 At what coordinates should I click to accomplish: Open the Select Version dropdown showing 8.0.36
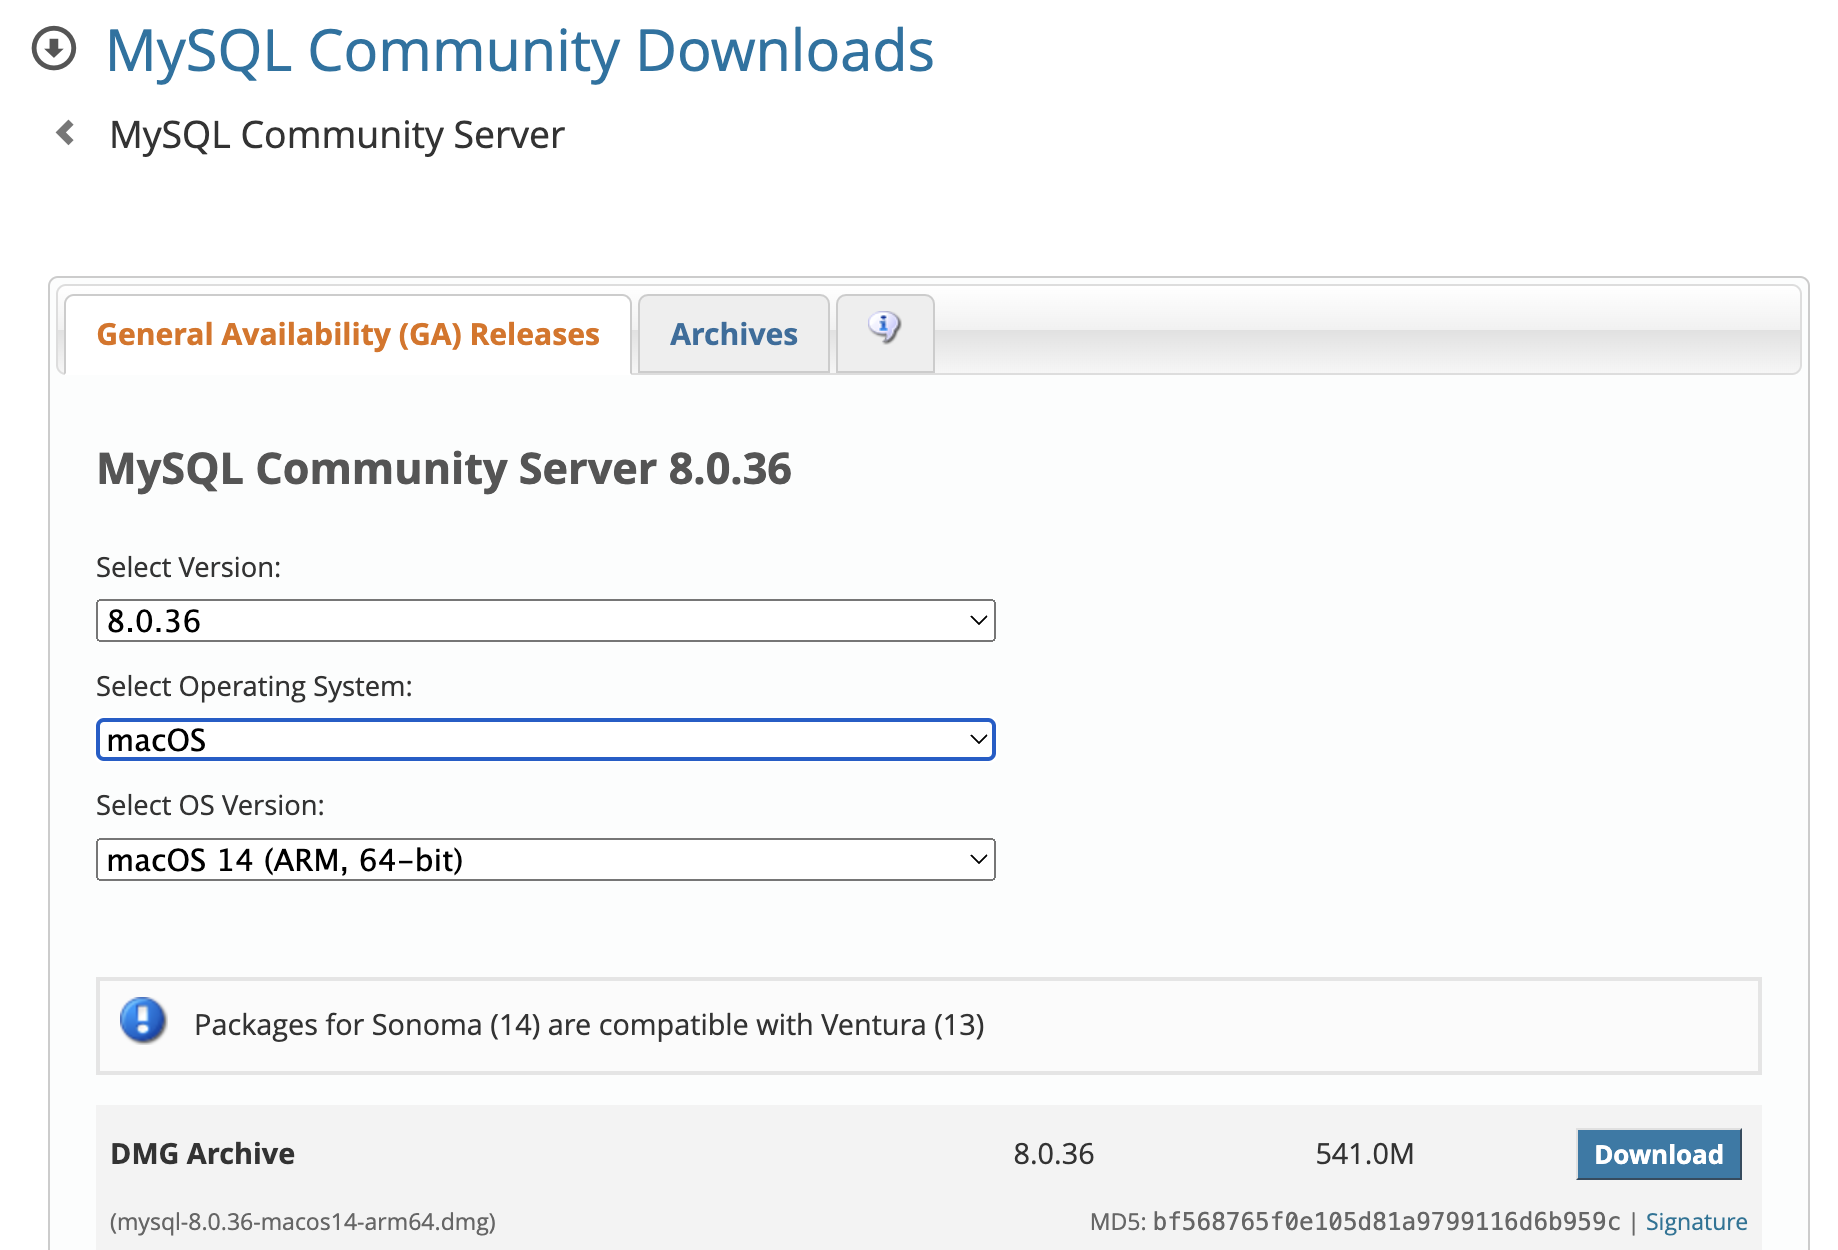(546, 621)
